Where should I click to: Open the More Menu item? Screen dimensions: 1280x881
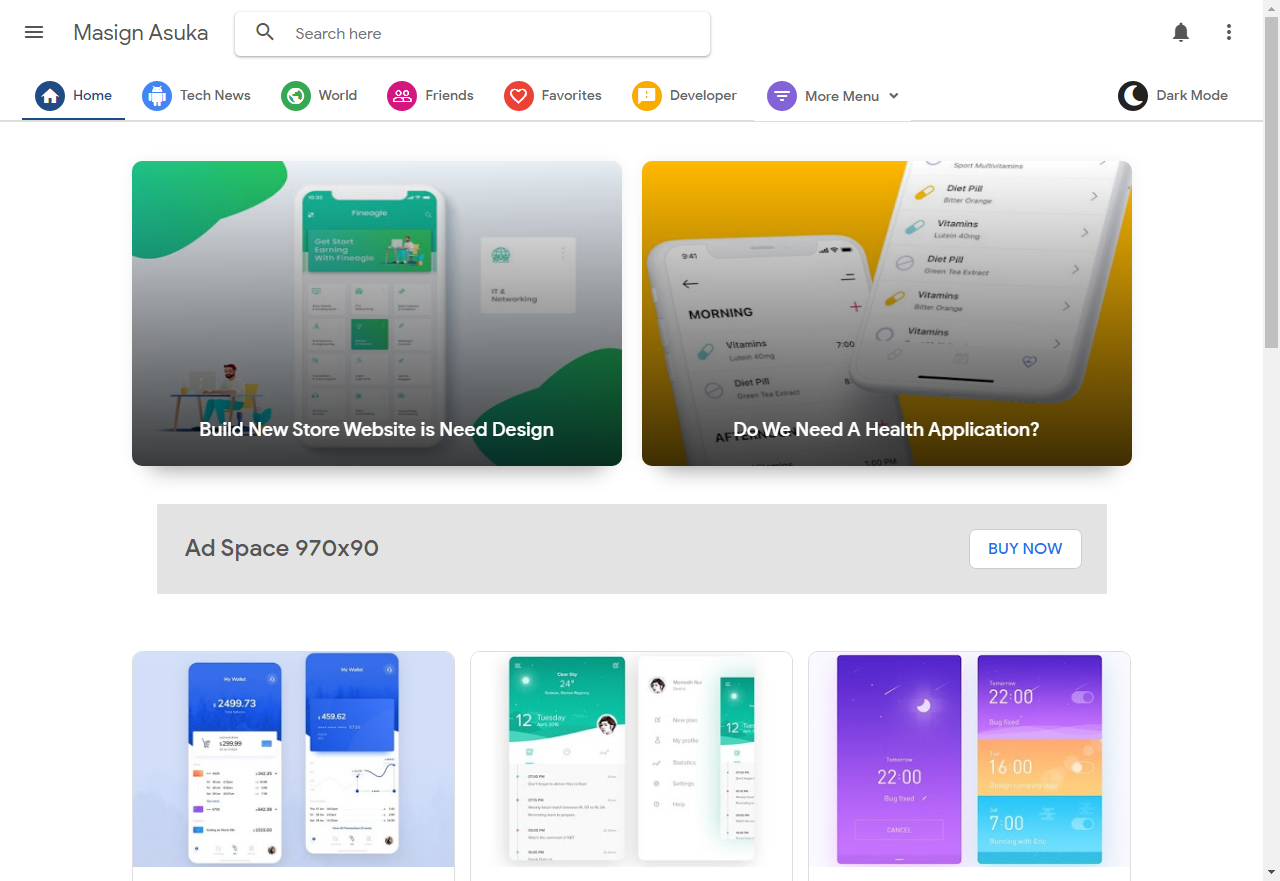pos(833,96)
